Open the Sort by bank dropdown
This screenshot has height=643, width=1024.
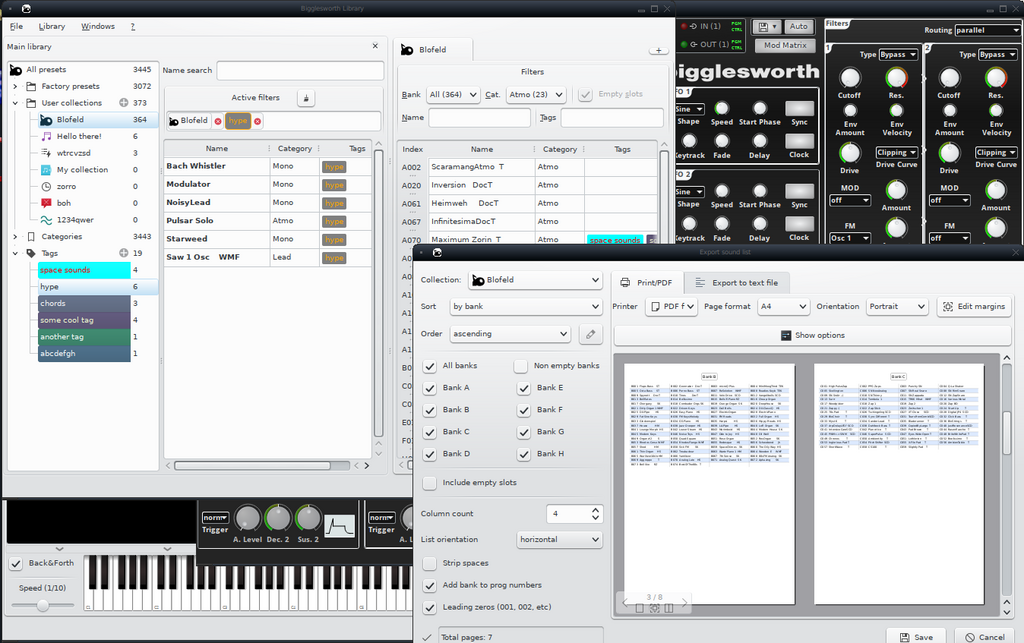tap(524, 307)
